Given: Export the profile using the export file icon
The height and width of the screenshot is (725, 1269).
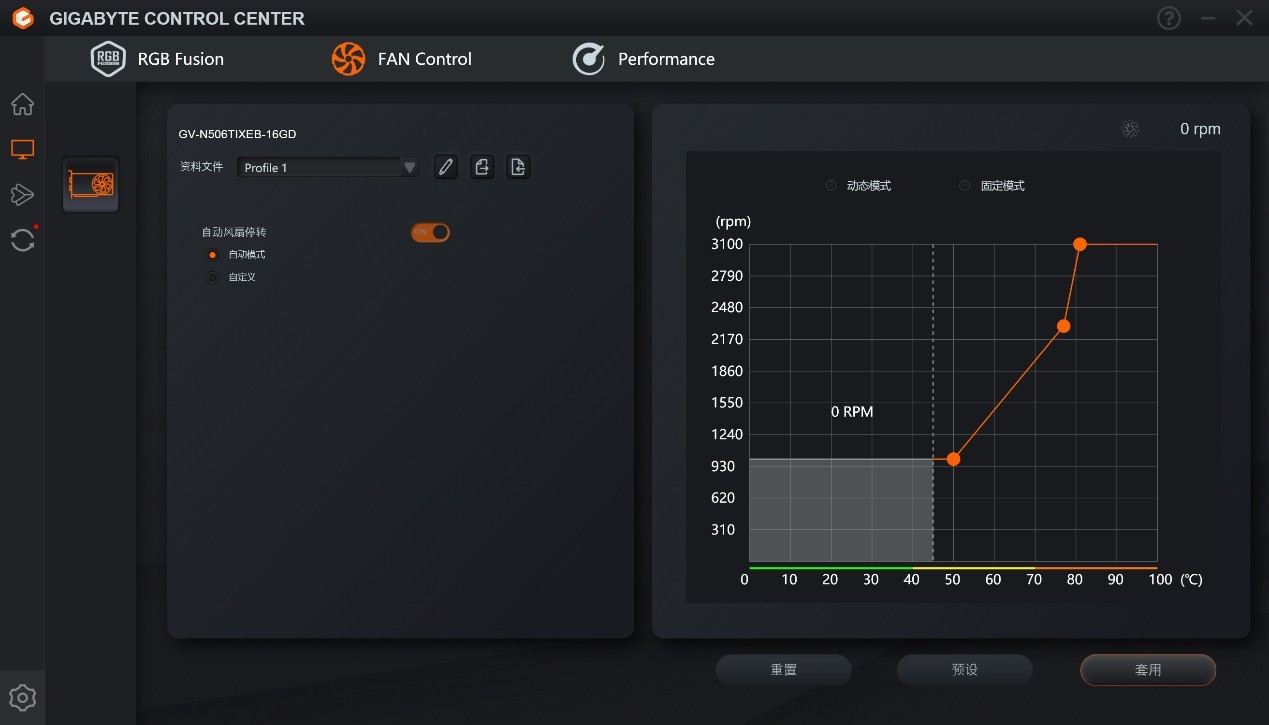Looking at the screenshot, I should tap(482, 166).
